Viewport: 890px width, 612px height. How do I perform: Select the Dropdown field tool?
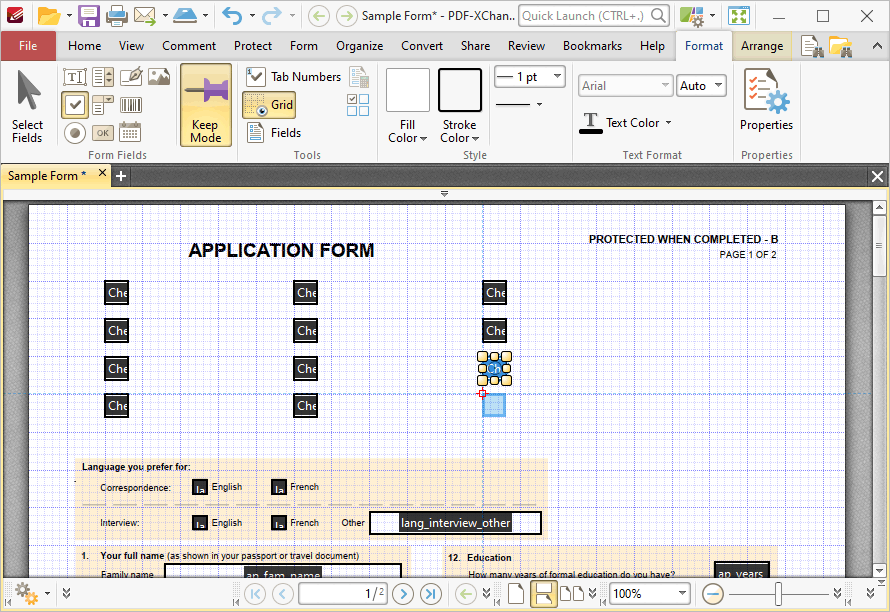[103, 104]
